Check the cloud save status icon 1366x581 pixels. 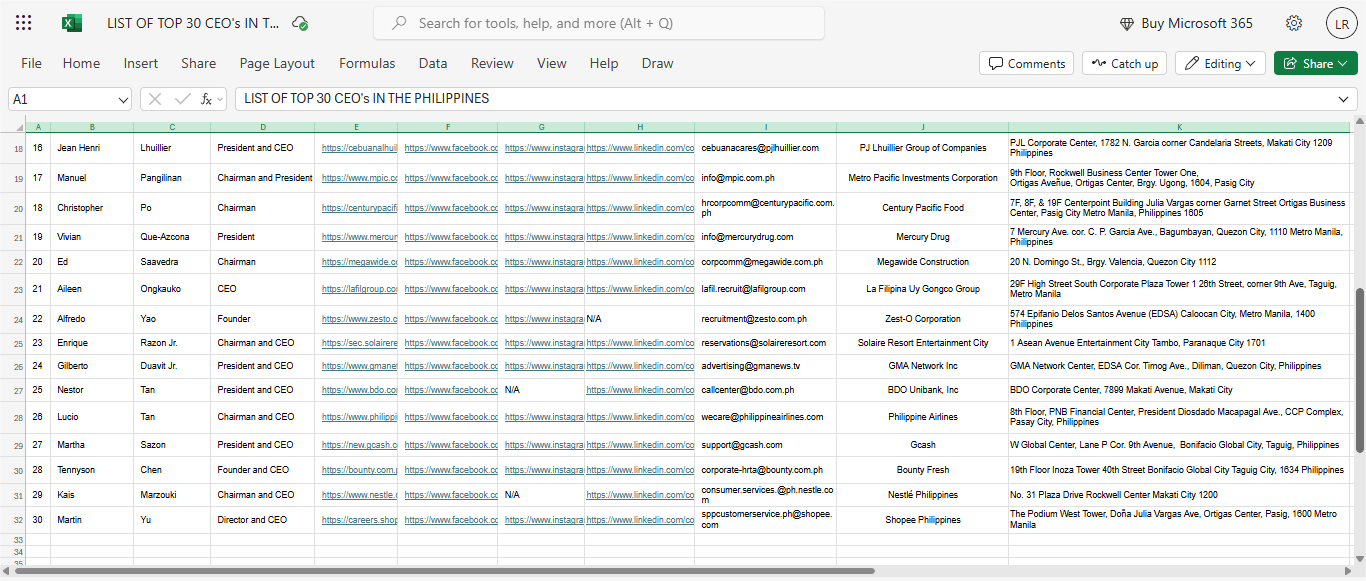pyautogui.click(x=300, y=23)
